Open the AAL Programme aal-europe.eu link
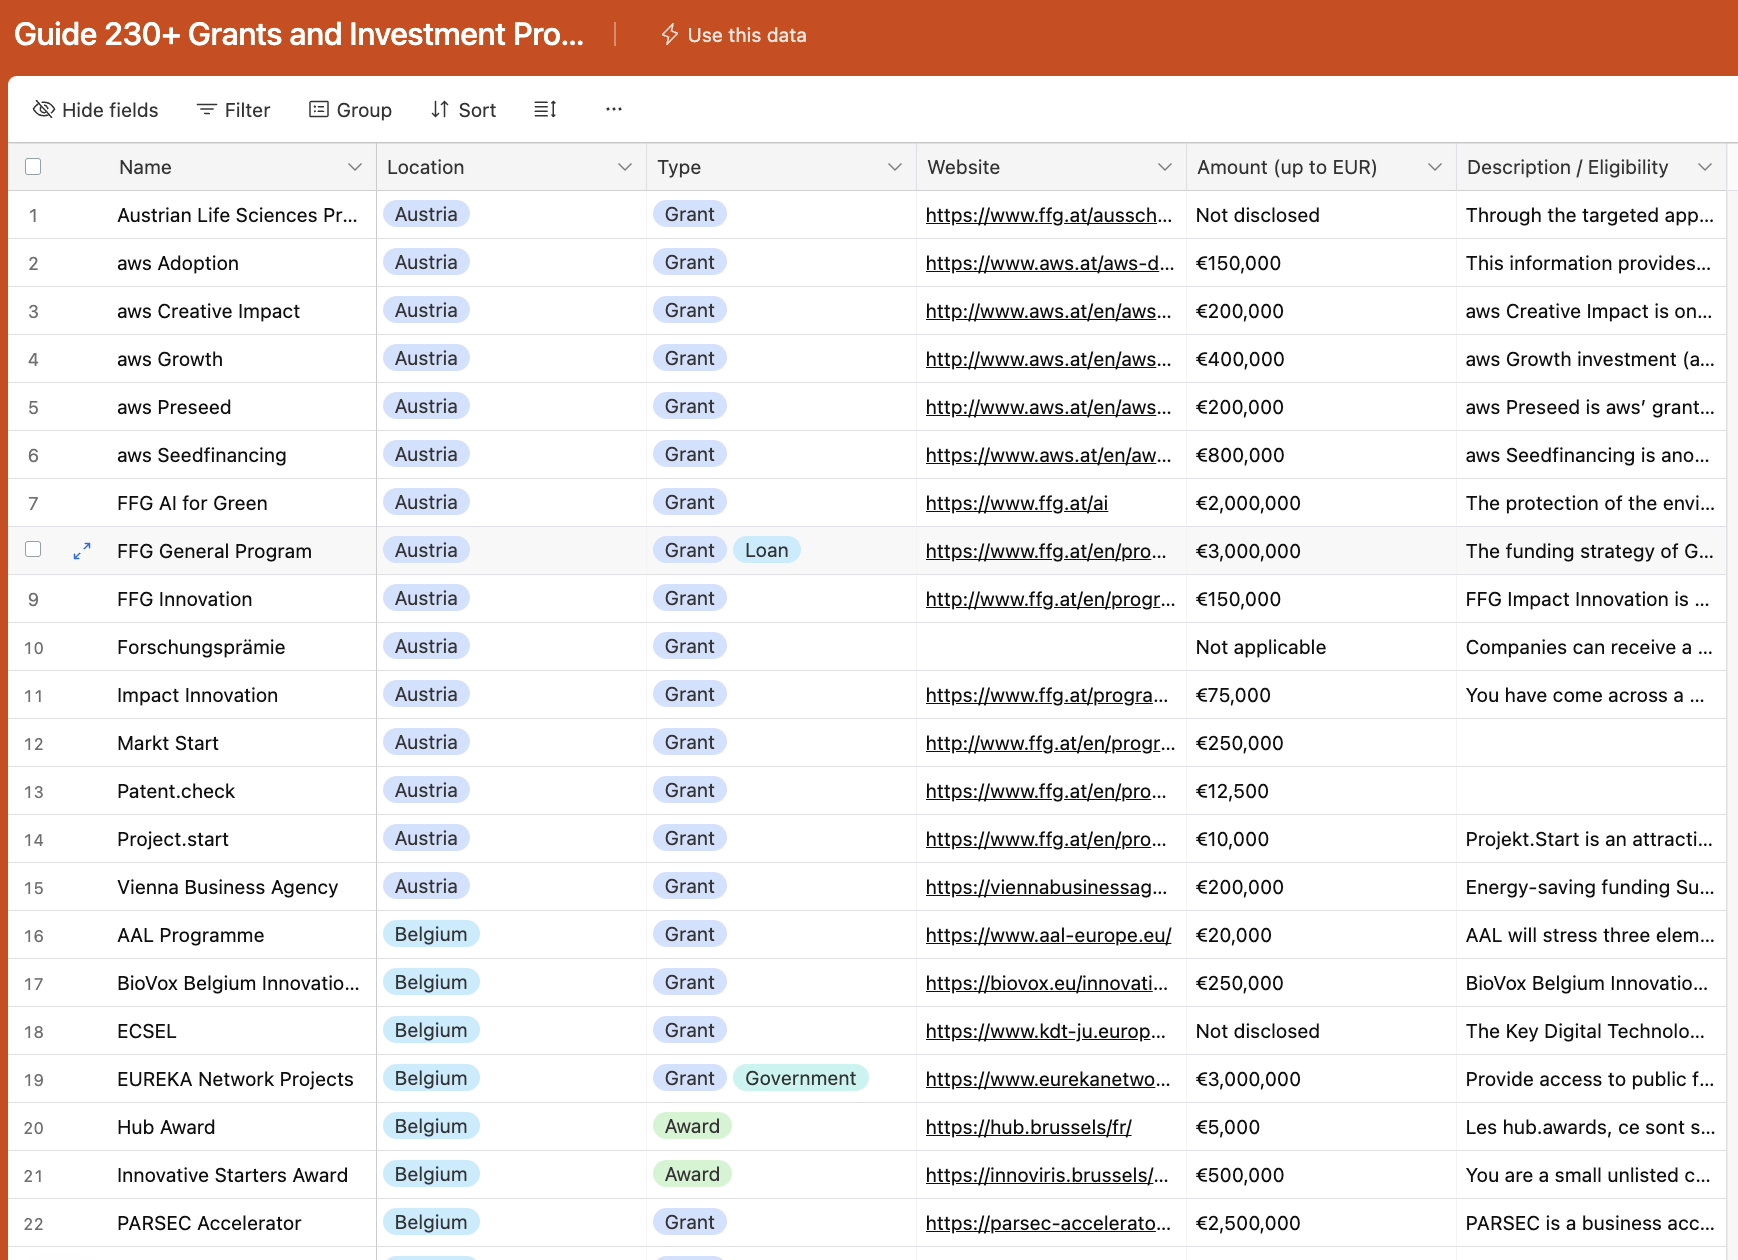Image resolution: width=1738 pixels, height=1260 pixels. click(1048, 935)
